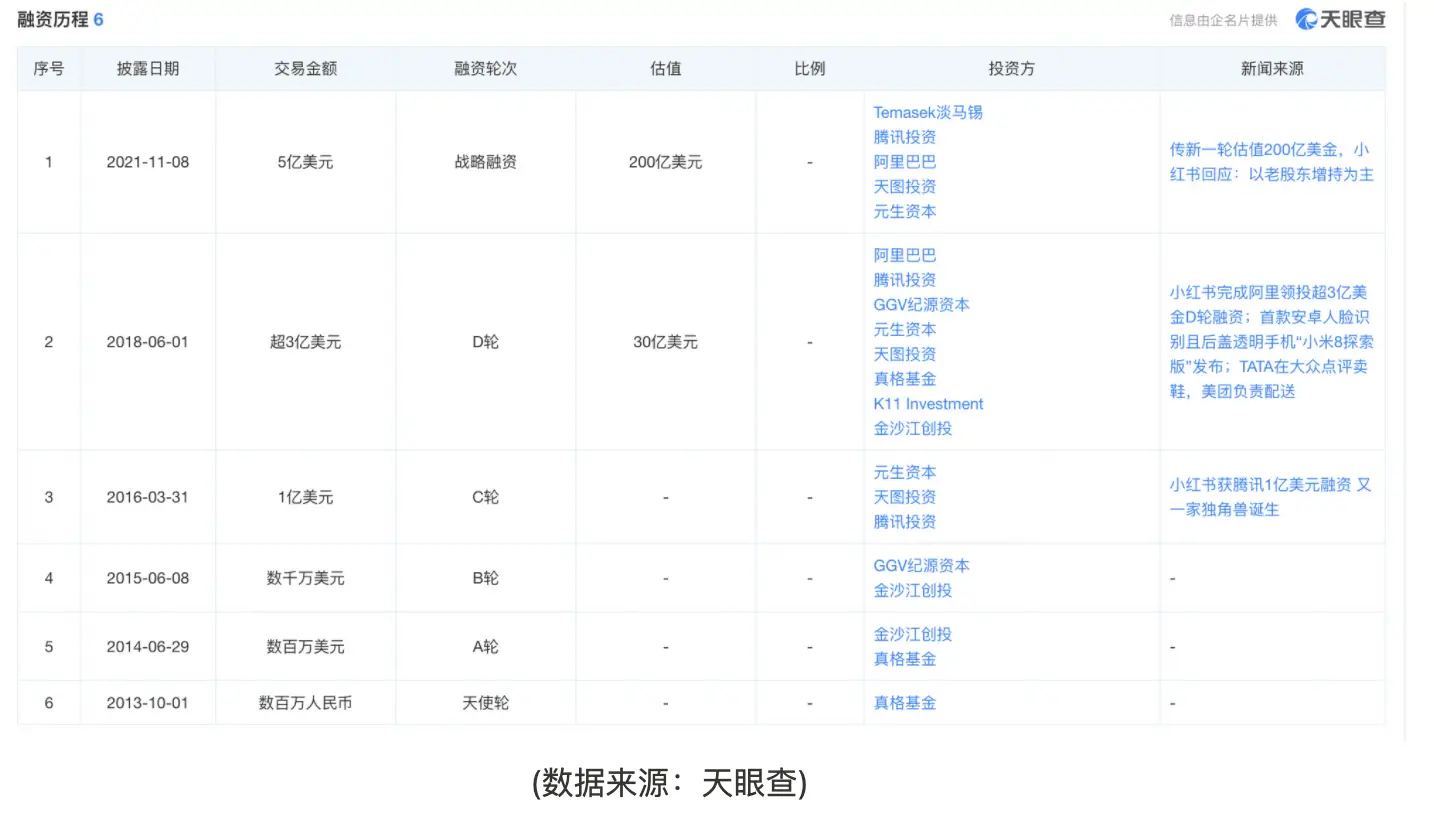Click the 数百万美元 amount cell
The image size is (1434, 834).
point(306,647)
